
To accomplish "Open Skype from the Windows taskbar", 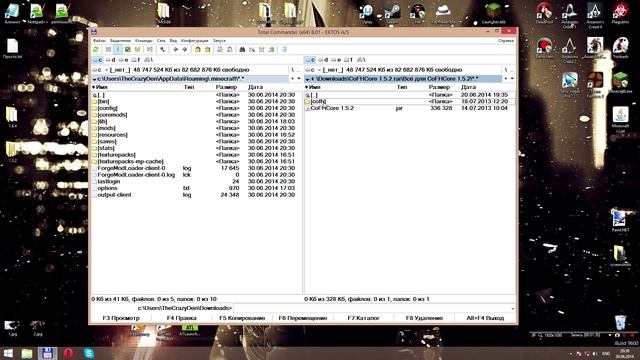I will coord(89,353).
